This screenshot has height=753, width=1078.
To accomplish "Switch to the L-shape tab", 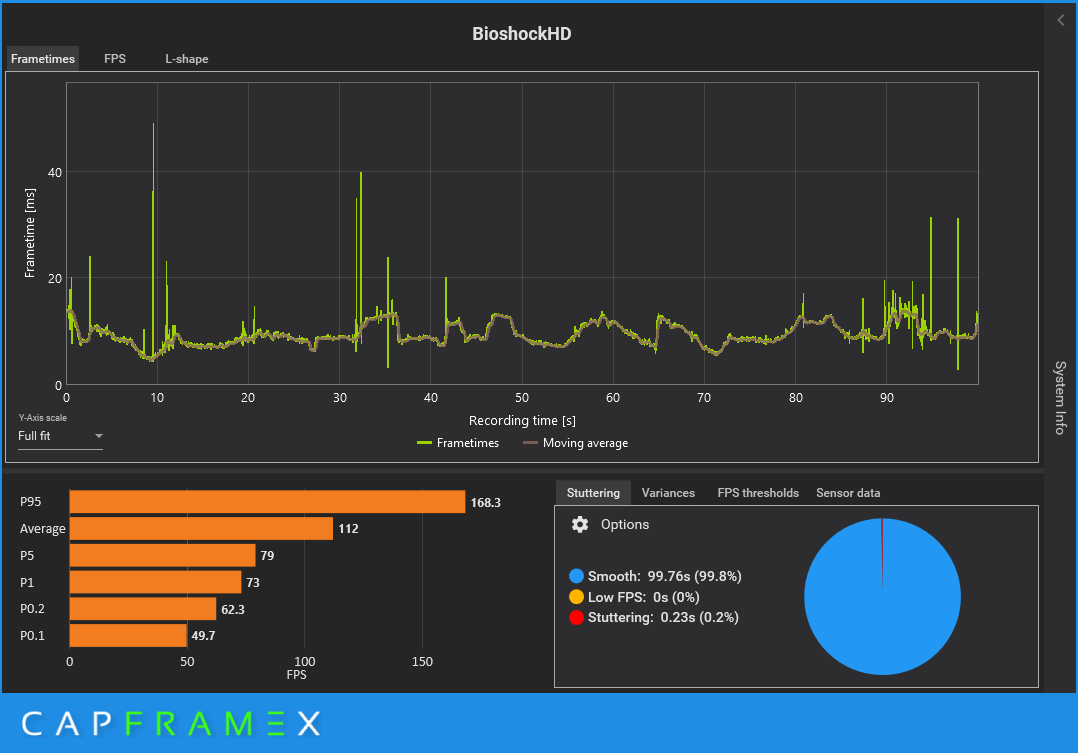I will (x=186, y=59).
